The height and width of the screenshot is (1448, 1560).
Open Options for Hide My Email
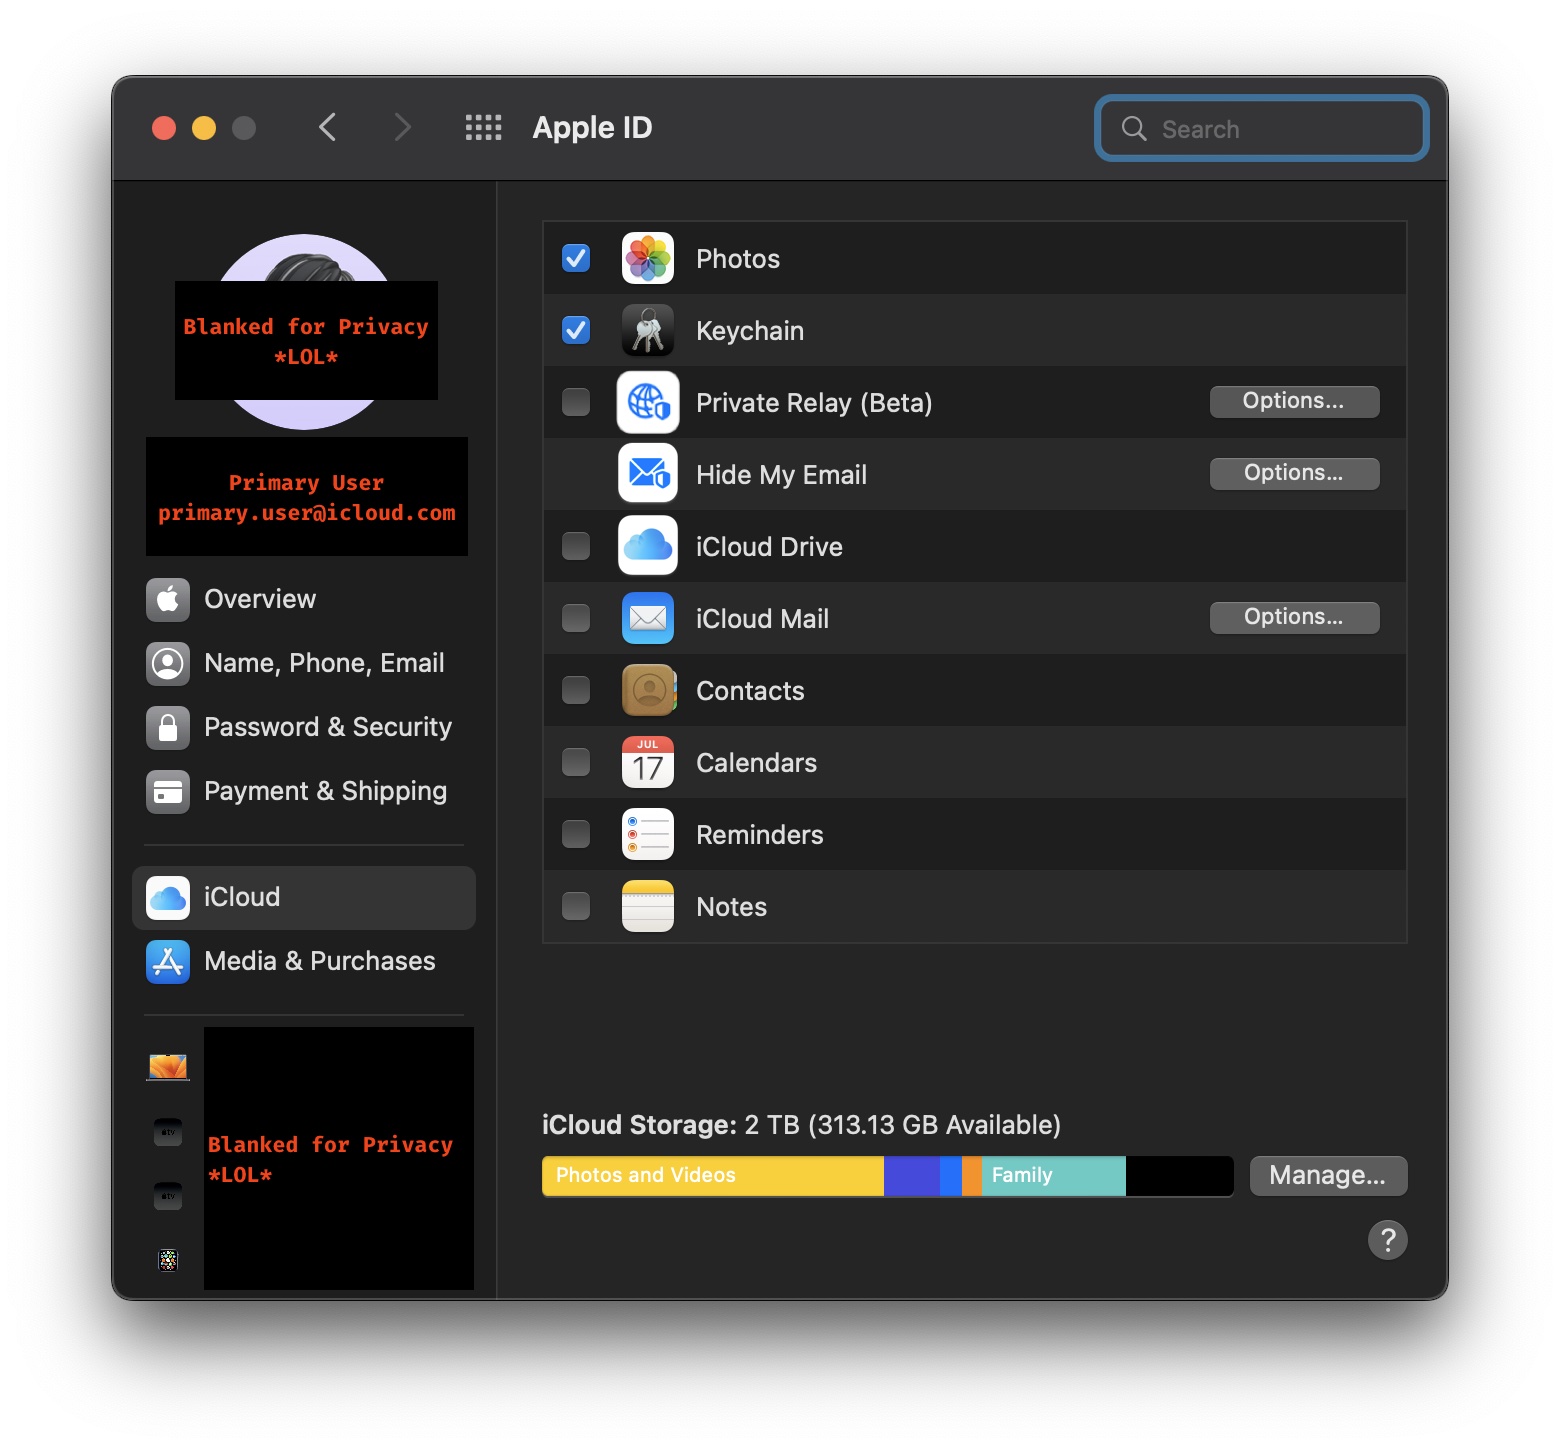tap(1294, 473)
